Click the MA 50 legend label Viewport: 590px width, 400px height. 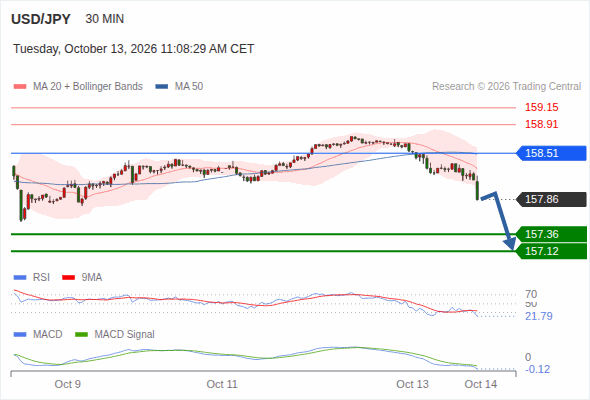pos(189,87)
